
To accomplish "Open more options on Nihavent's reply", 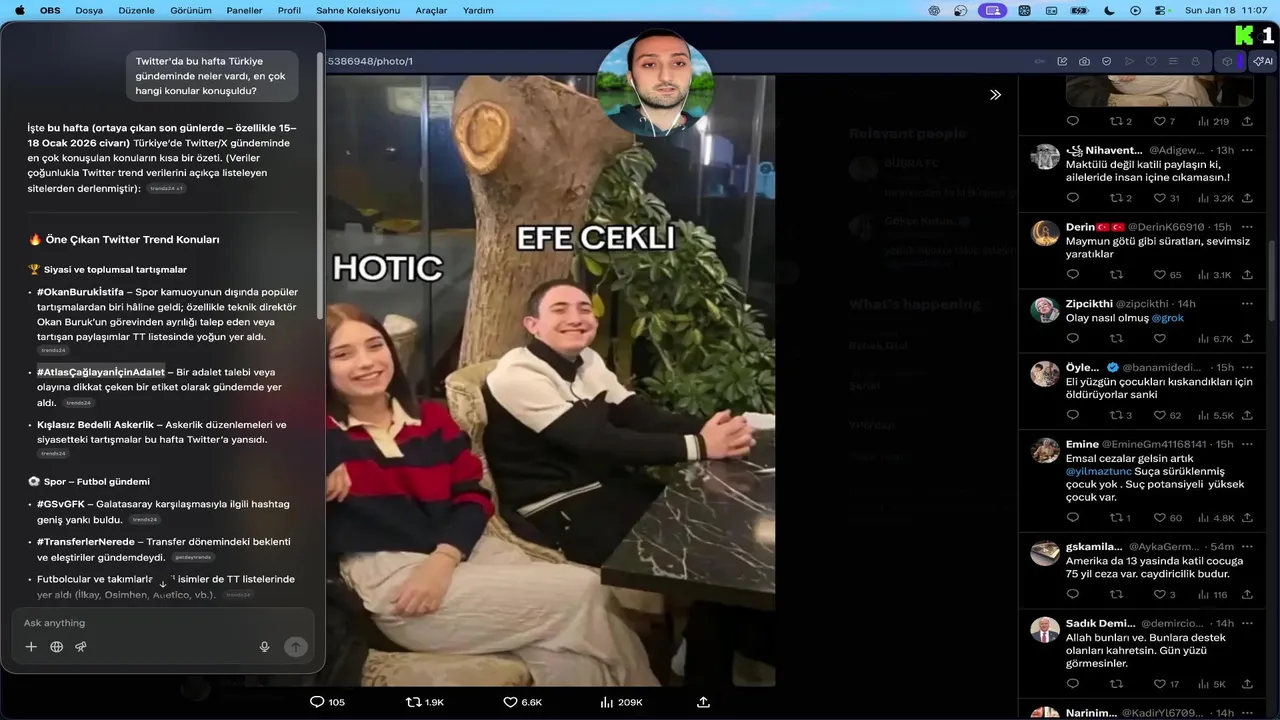I will coord(1247,150).
